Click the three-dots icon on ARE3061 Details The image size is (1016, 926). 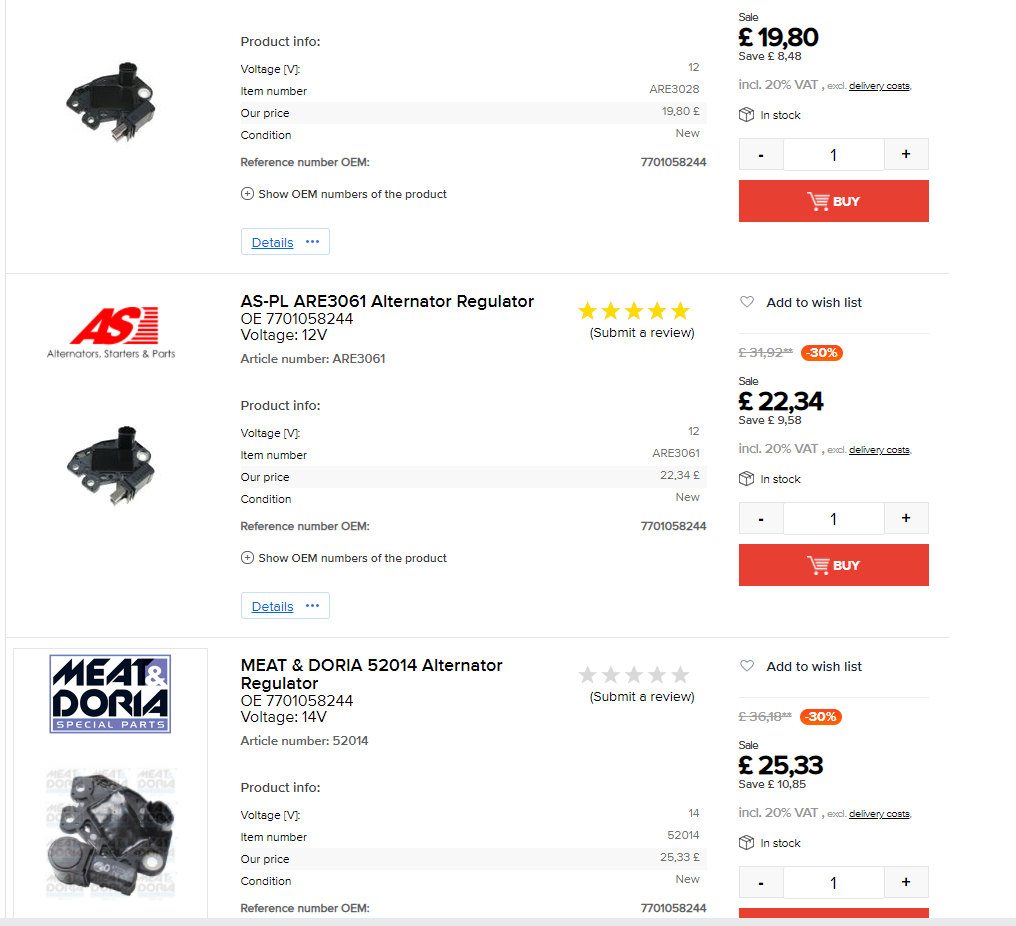point(312,606)
